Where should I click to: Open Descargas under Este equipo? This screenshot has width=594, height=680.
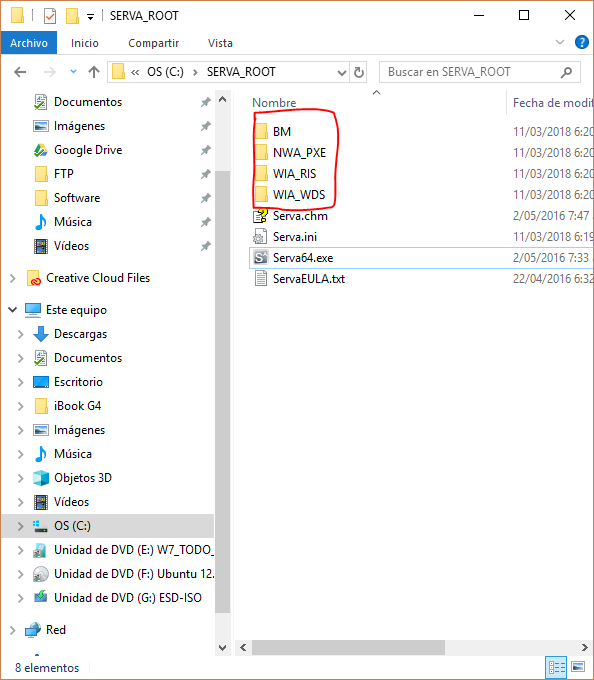click(80, 334)
